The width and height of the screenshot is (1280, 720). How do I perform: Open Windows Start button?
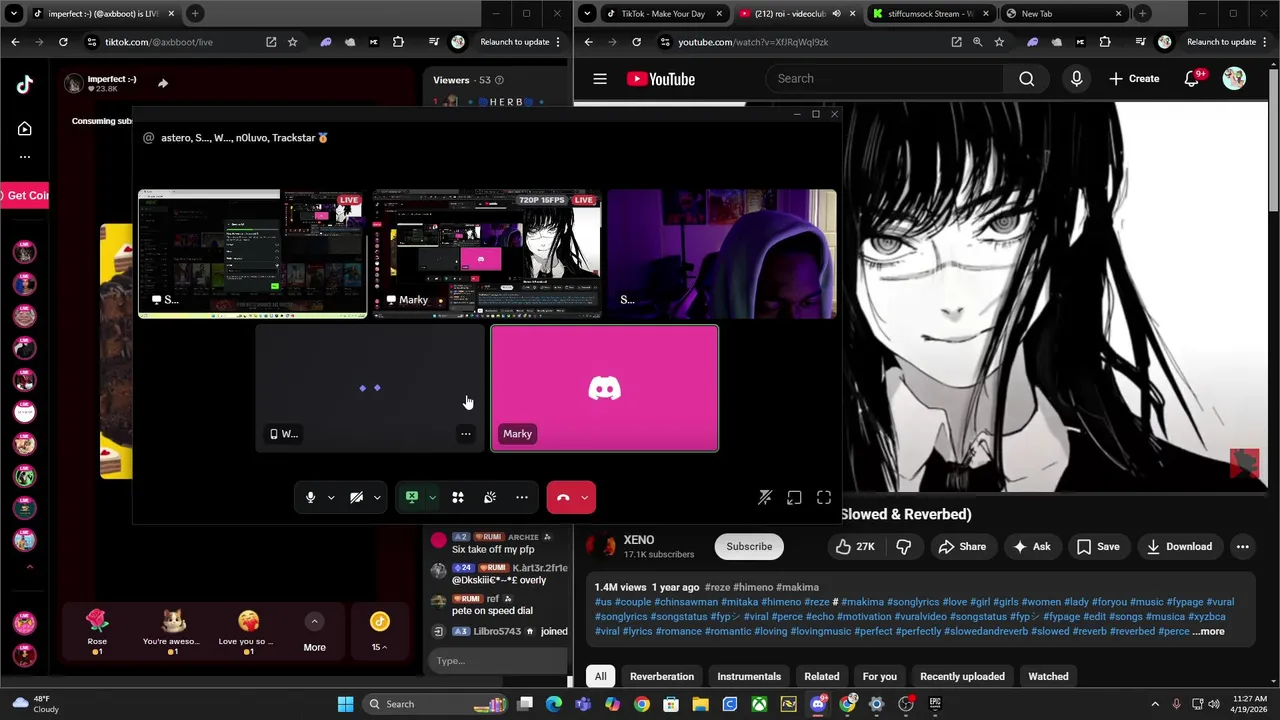click(345, 704)
